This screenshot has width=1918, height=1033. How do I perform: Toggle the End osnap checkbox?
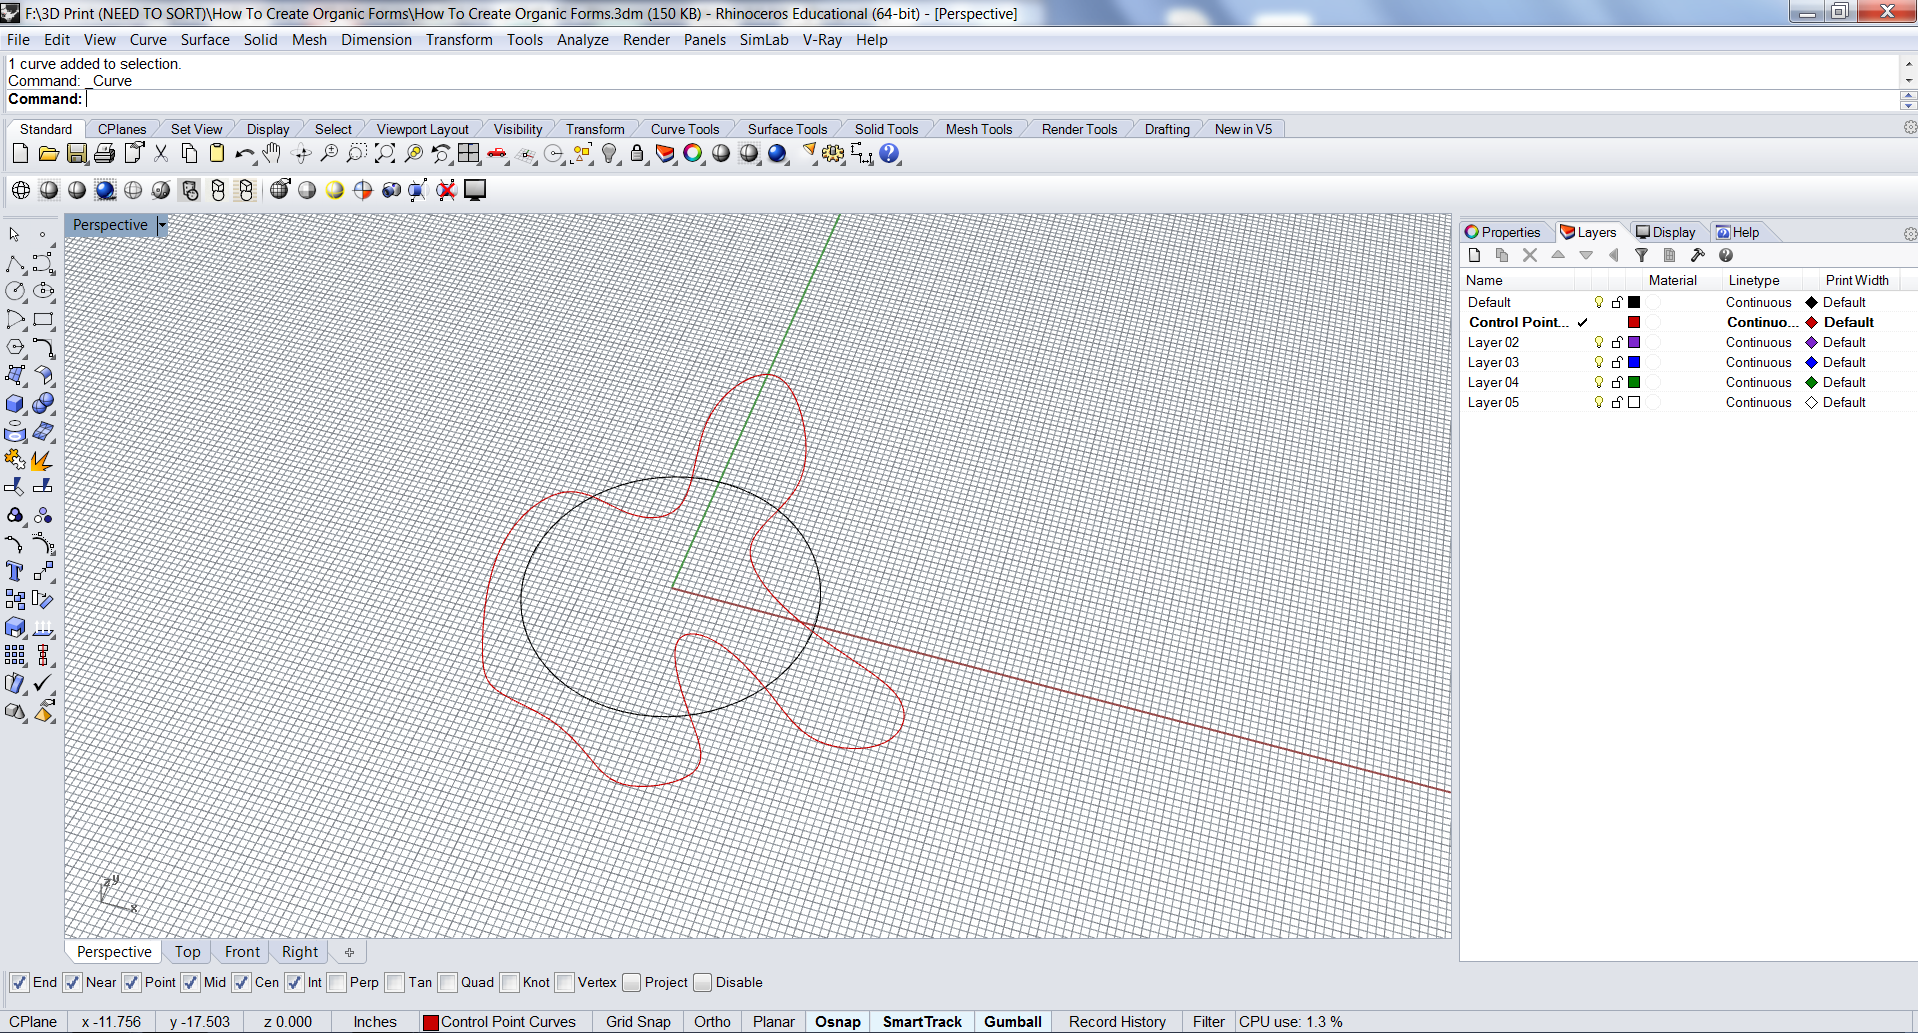(x=19, y=982)
